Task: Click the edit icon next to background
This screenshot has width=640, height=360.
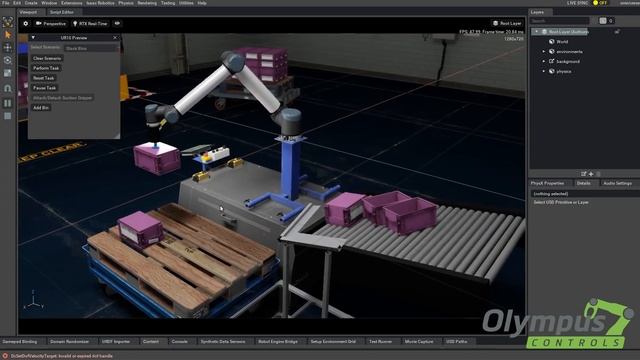Action: click(x=551, y=62)
